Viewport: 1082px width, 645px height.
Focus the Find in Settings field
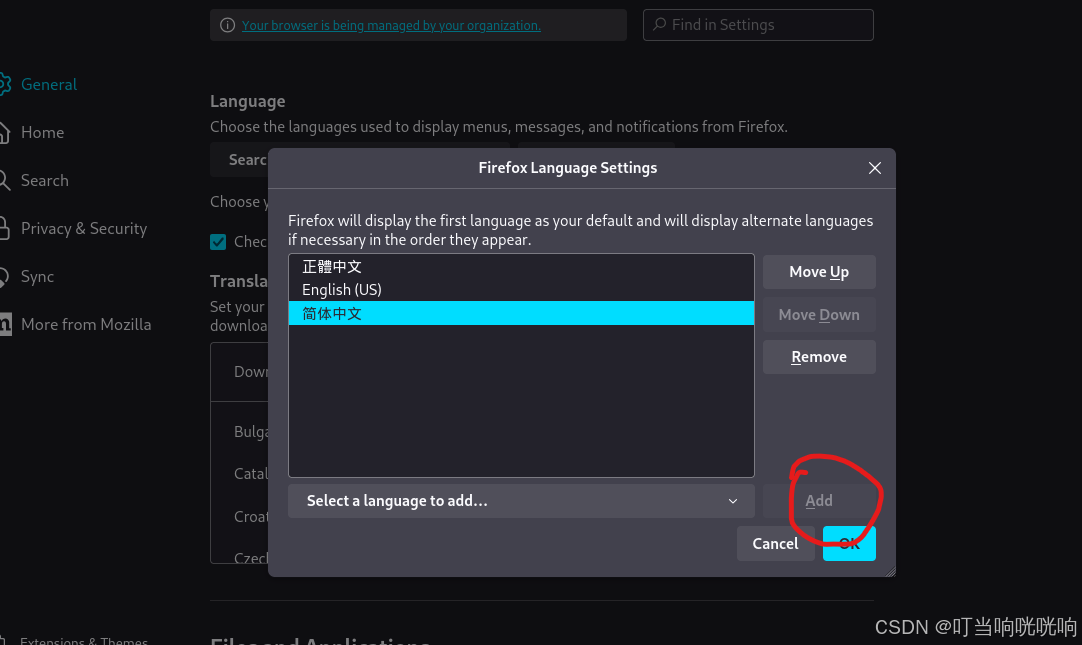pyautogui.click(x=758, y=25)
